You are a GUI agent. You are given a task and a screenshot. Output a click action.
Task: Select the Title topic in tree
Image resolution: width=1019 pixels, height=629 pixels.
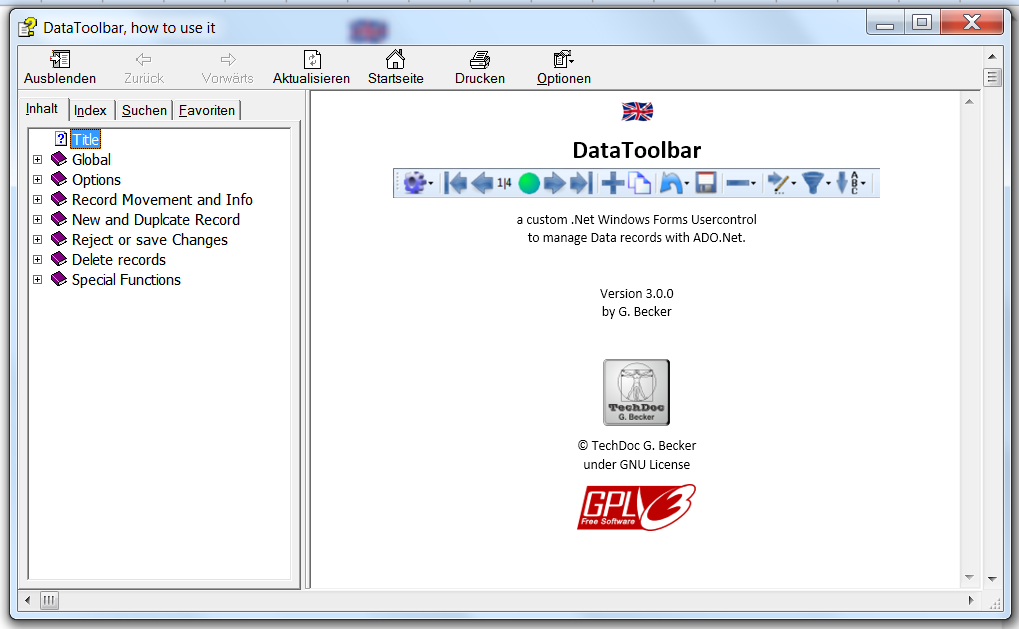pyautogui.click(x=85, y=139)
